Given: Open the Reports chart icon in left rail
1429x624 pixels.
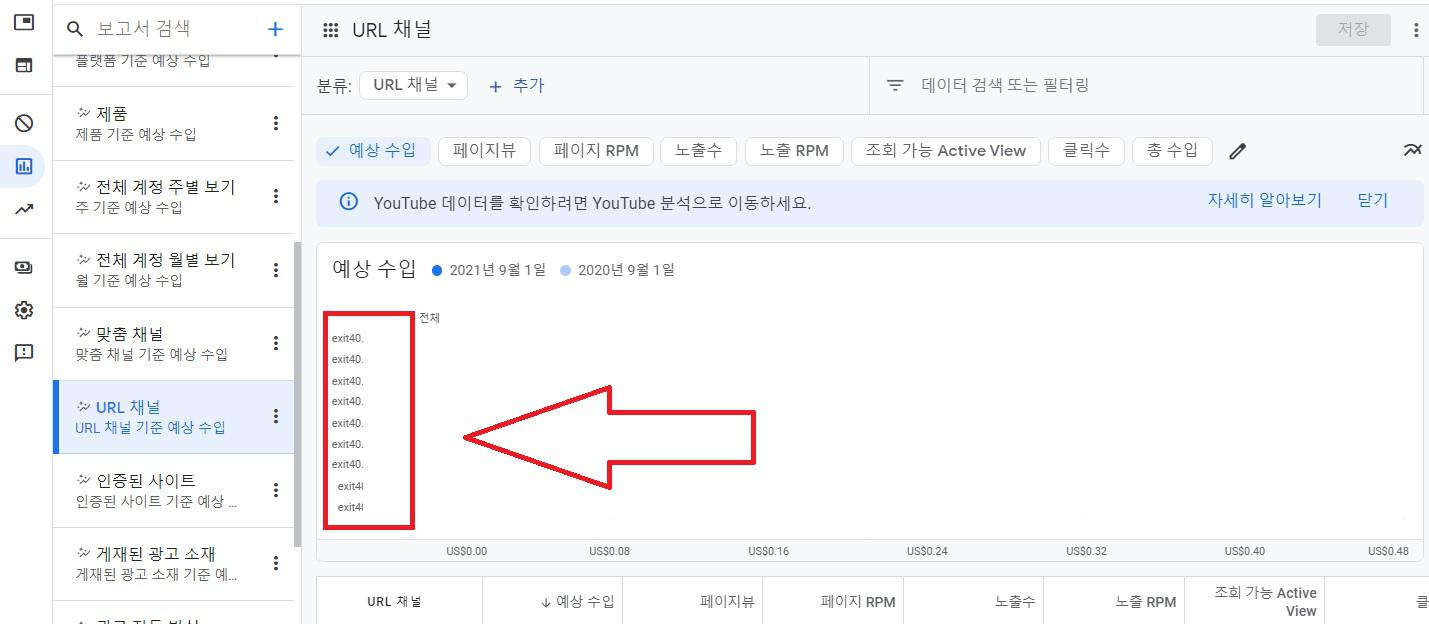Looking at the screenshot, I should tap(24, 166).
